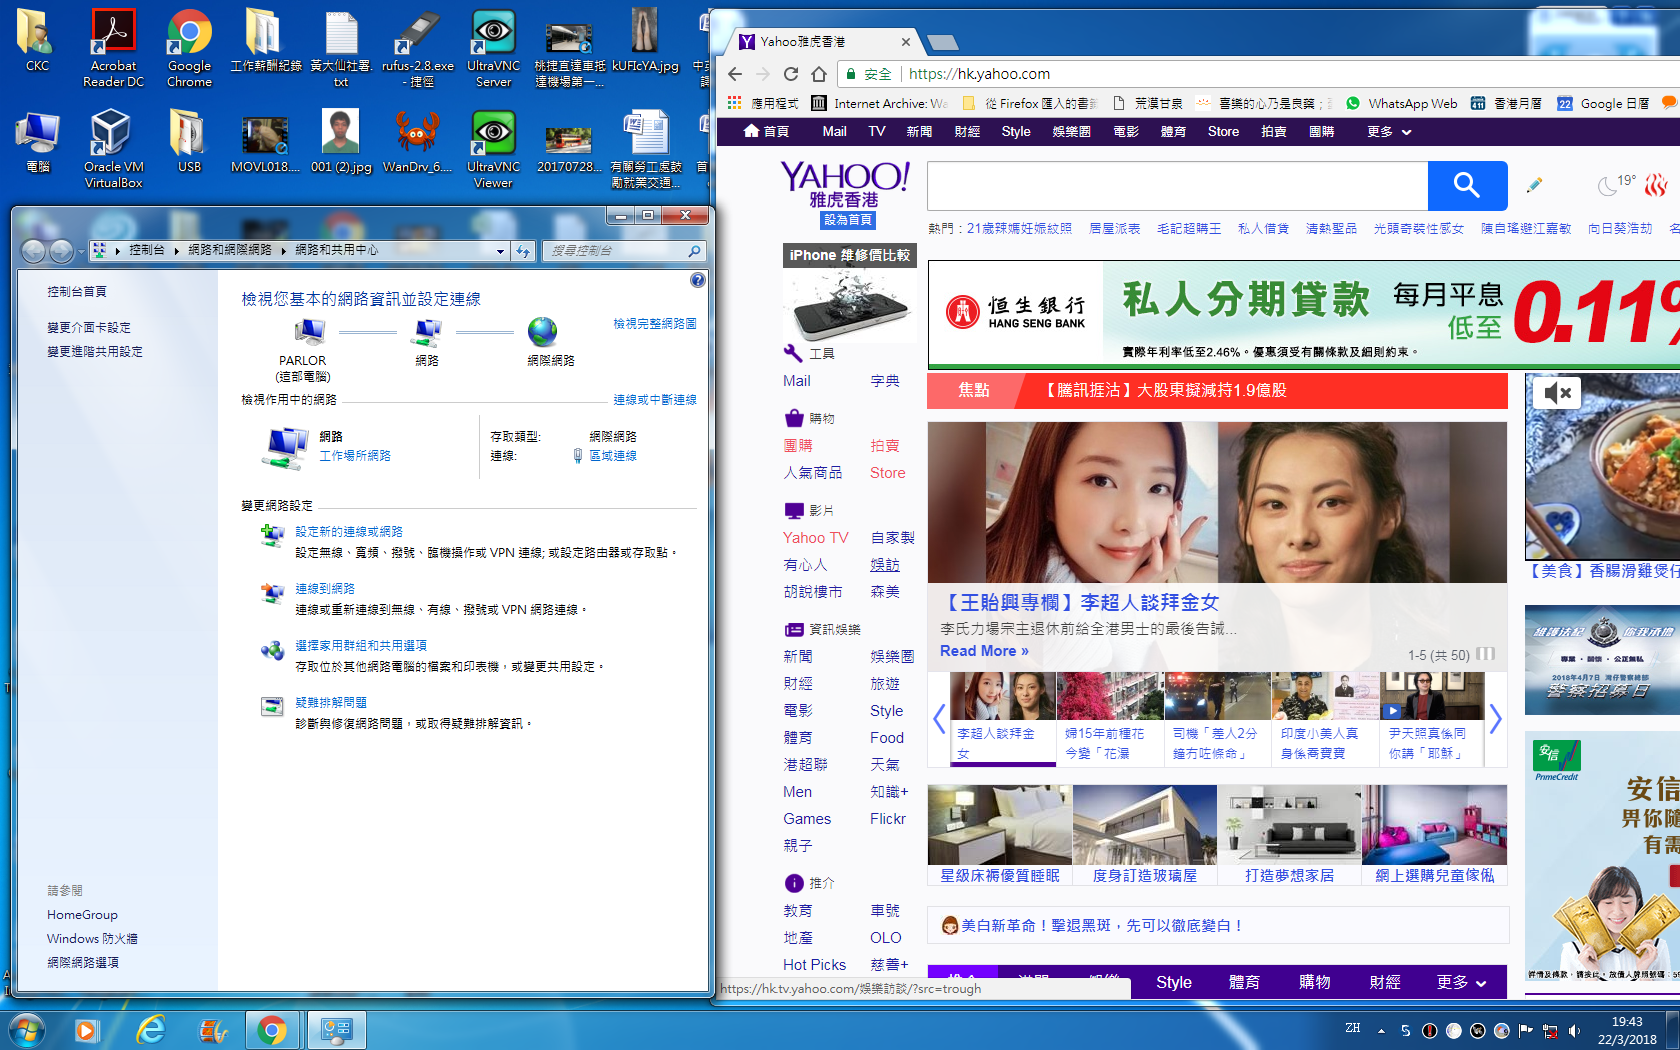Click the Flickr link in Yahoo sidebar

(887, 819)
